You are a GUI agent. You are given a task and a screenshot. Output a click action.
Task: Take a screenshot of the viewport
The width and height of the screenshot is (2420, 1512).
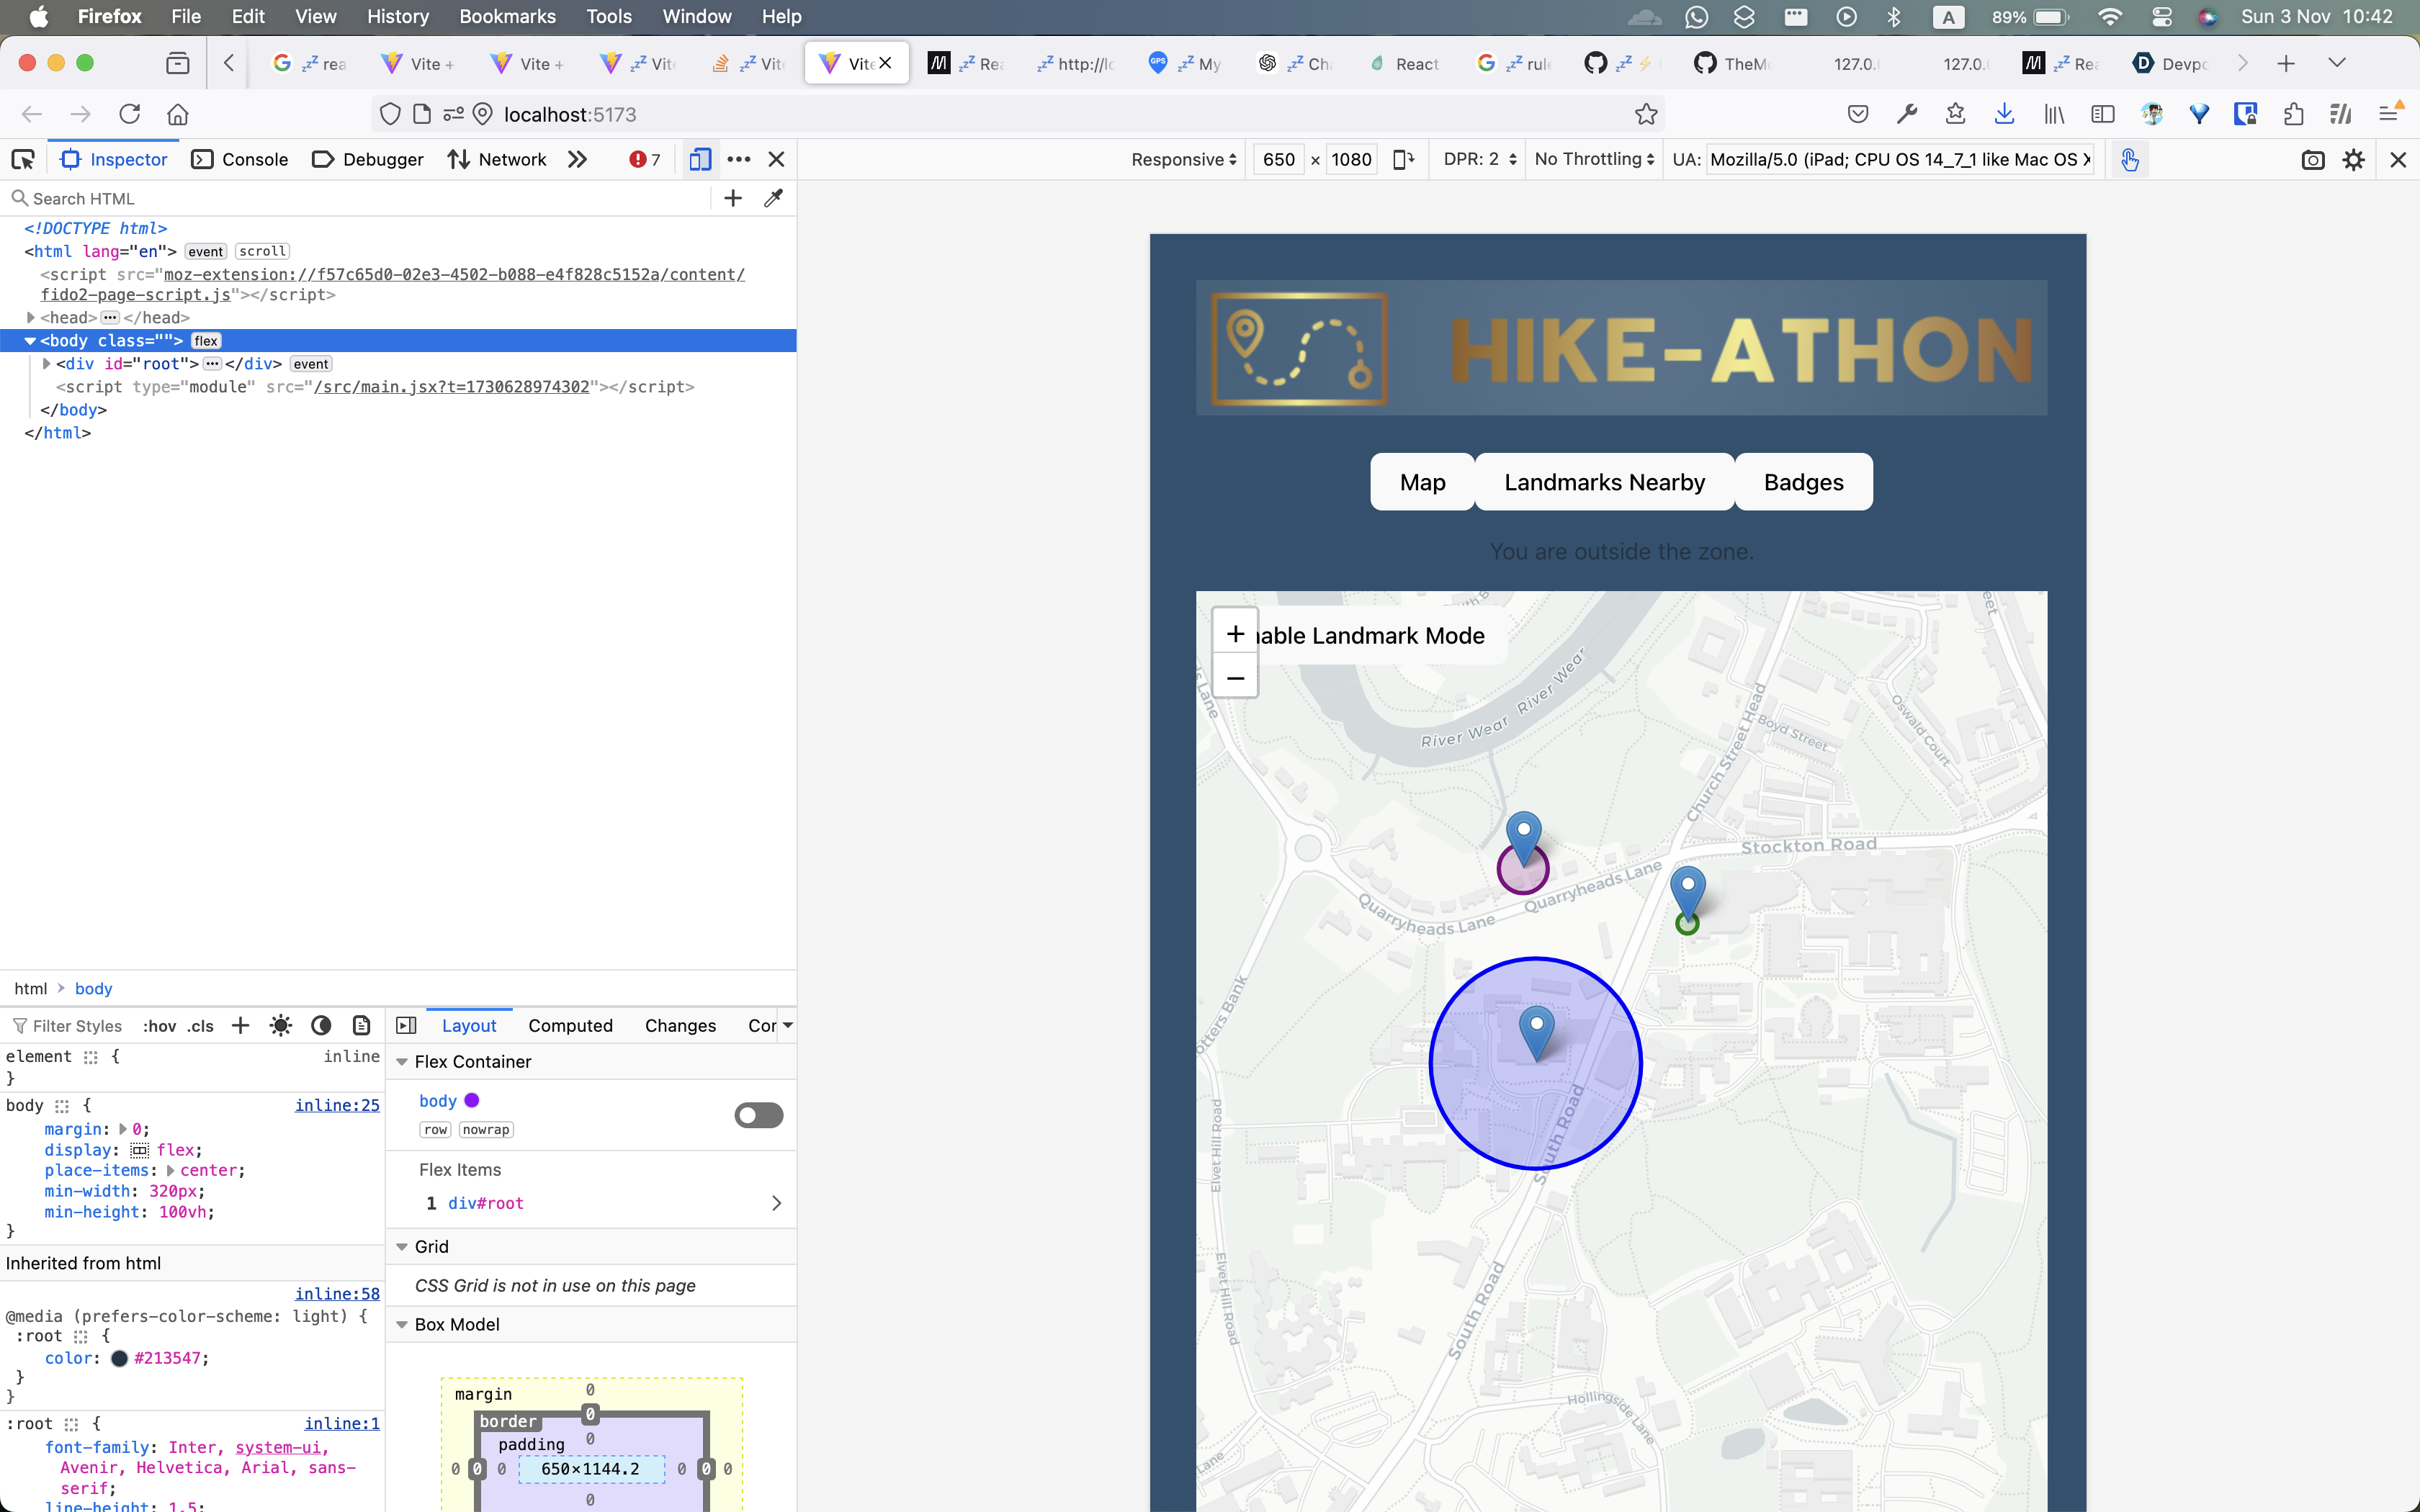click(2312, 160)
